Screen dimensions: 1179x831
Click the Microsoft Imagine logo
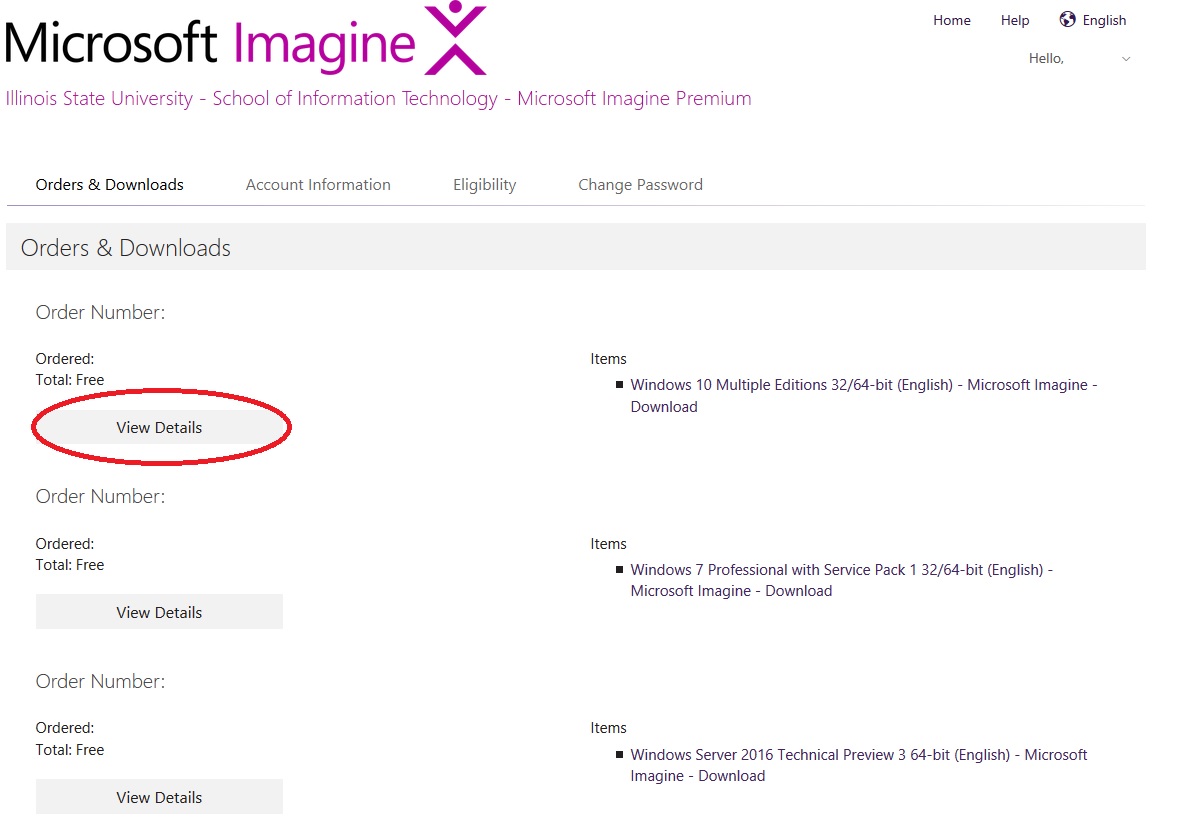246,39
